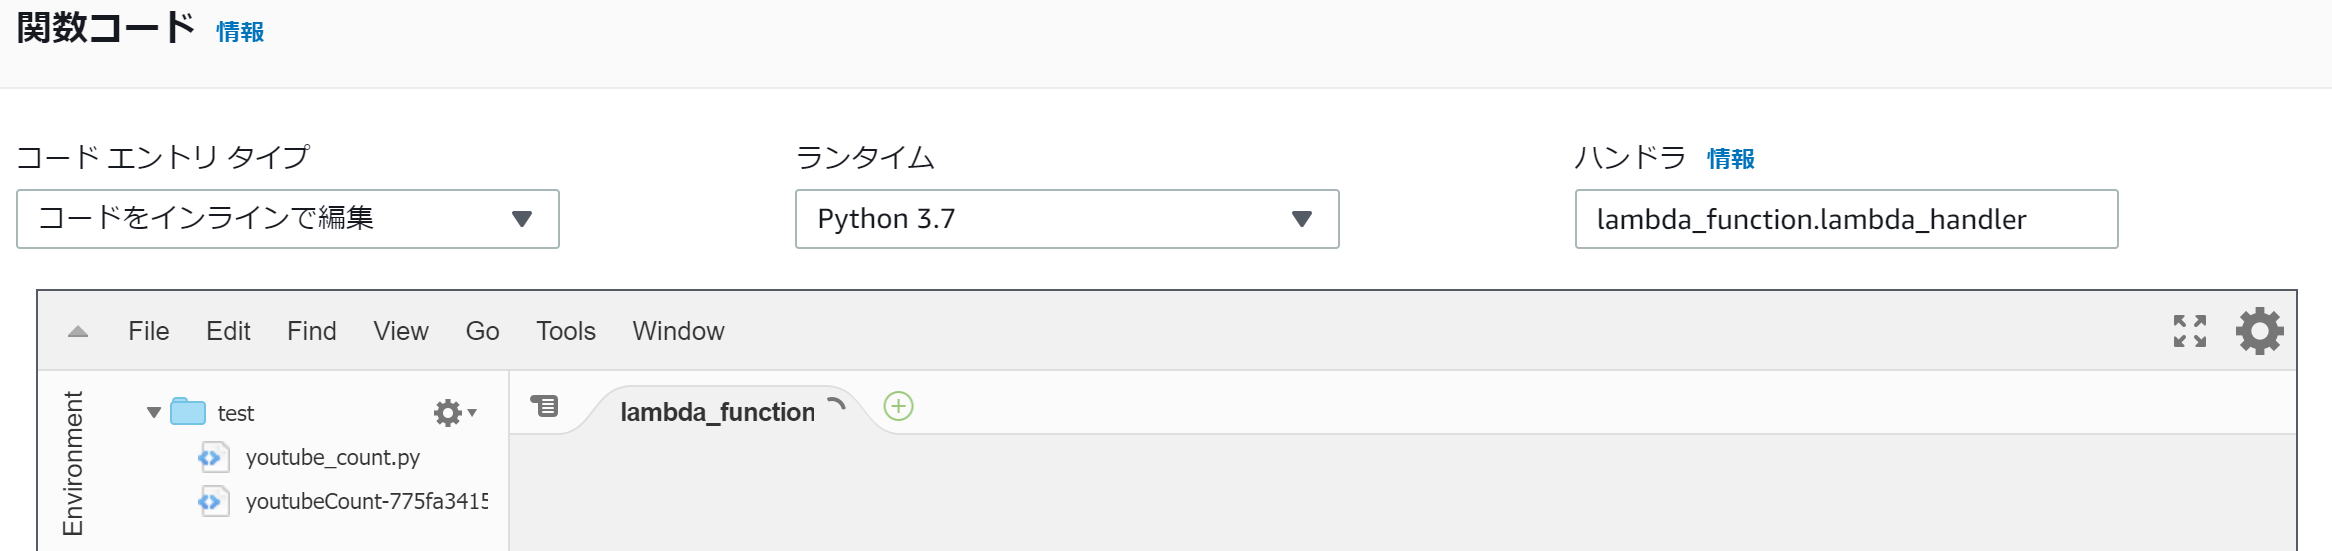Viewport: 2332px width, 551px height.
Task: Click the test folder icon
Action: (x=188, y=412)
